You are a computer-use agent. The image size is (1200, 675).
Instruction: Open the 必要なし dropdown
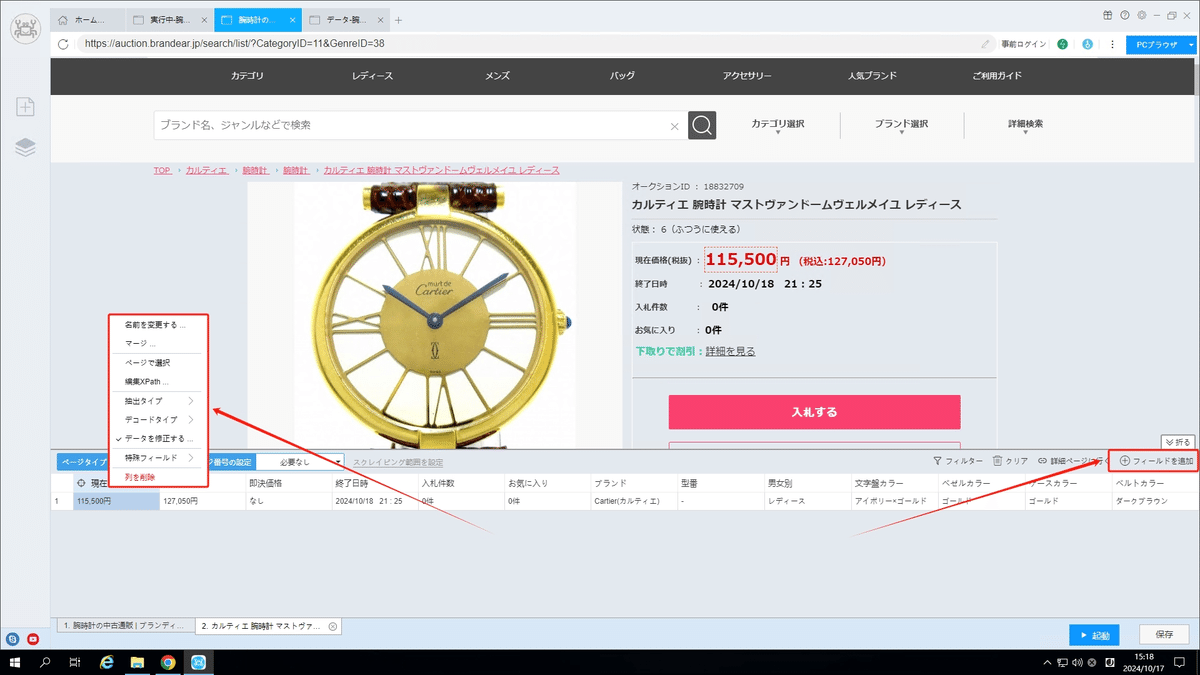(300, 462)
